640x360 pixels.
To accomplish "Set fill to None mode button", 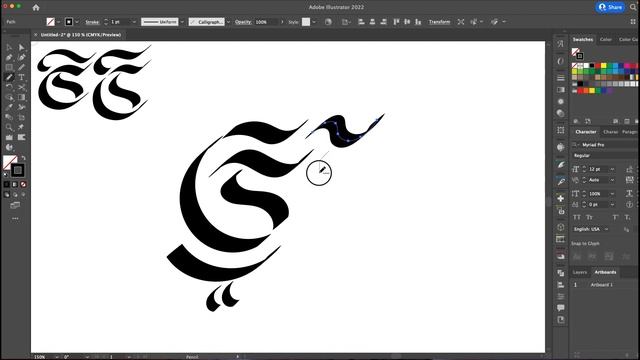I will (23, 184).
